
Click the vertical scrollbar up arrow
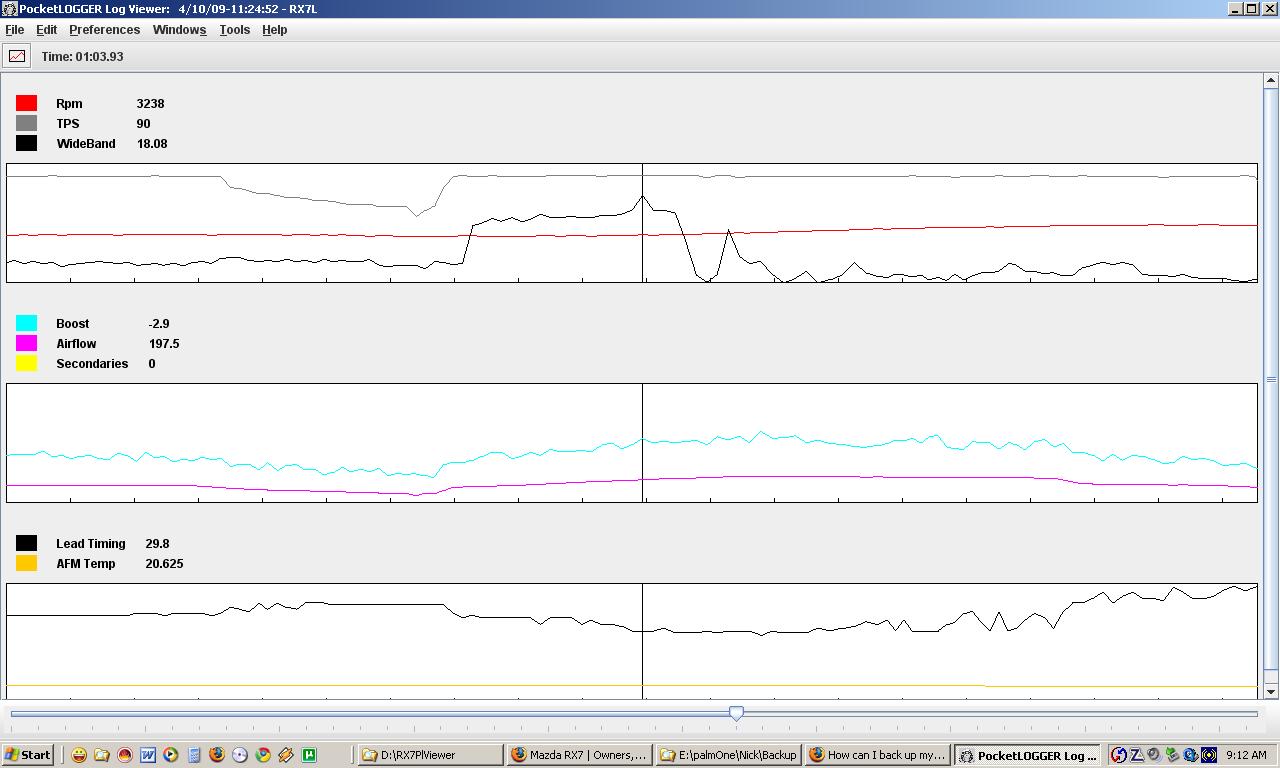click(1271, 80)
